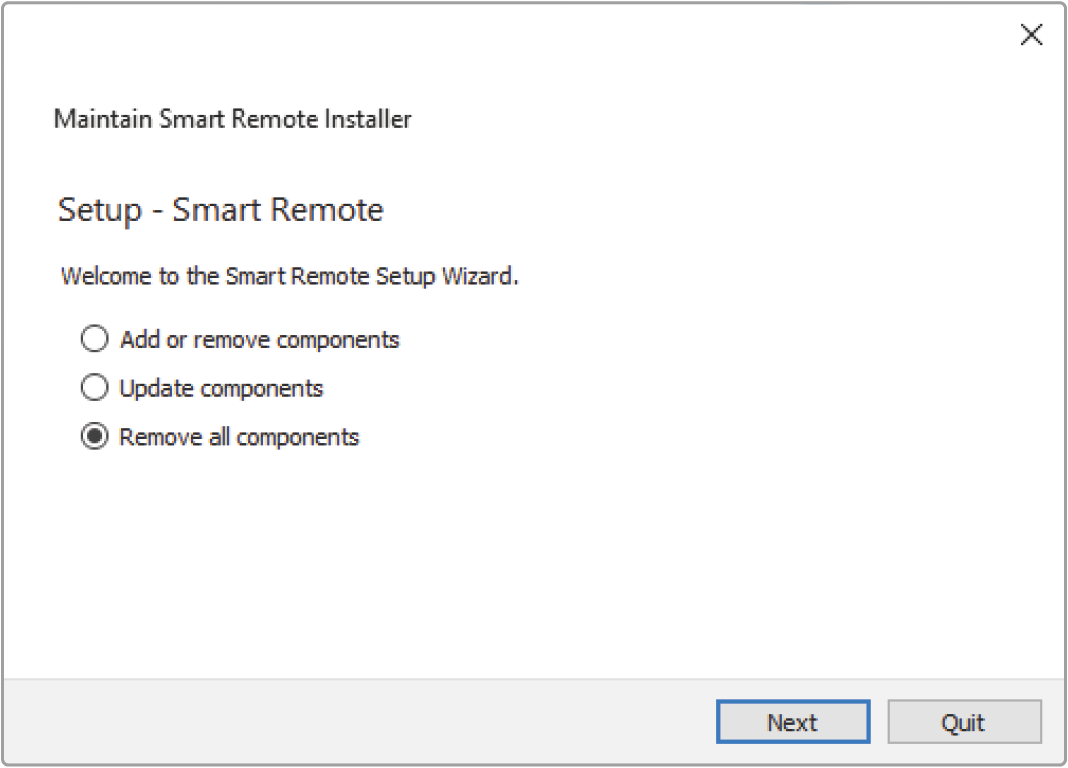
Task: Click blank title bar area left of X
Action: 600,36
